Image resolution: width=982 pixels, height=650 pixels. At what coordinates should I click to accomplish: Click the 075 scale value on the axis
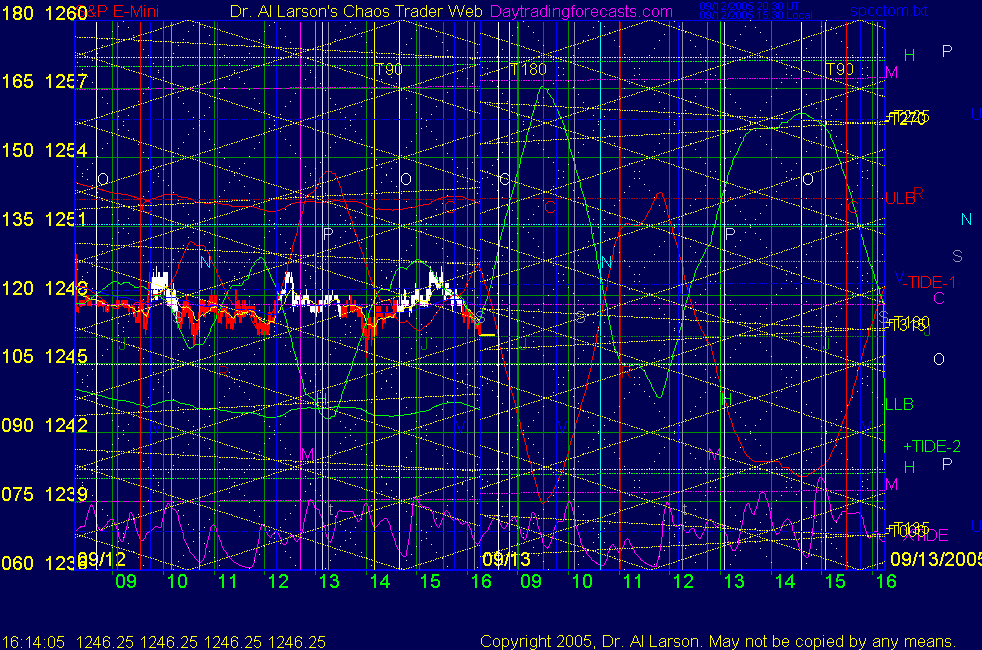(18, 494)
